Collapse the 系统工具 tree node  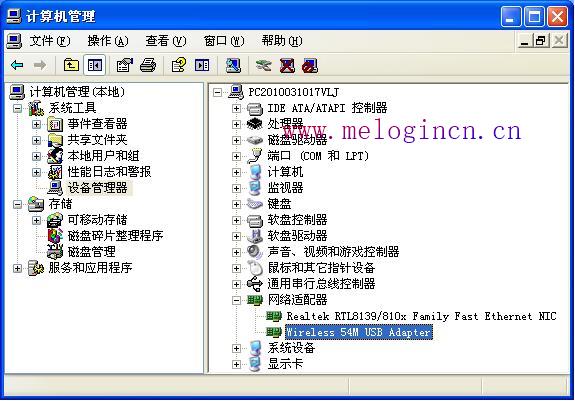click(18, 108)
